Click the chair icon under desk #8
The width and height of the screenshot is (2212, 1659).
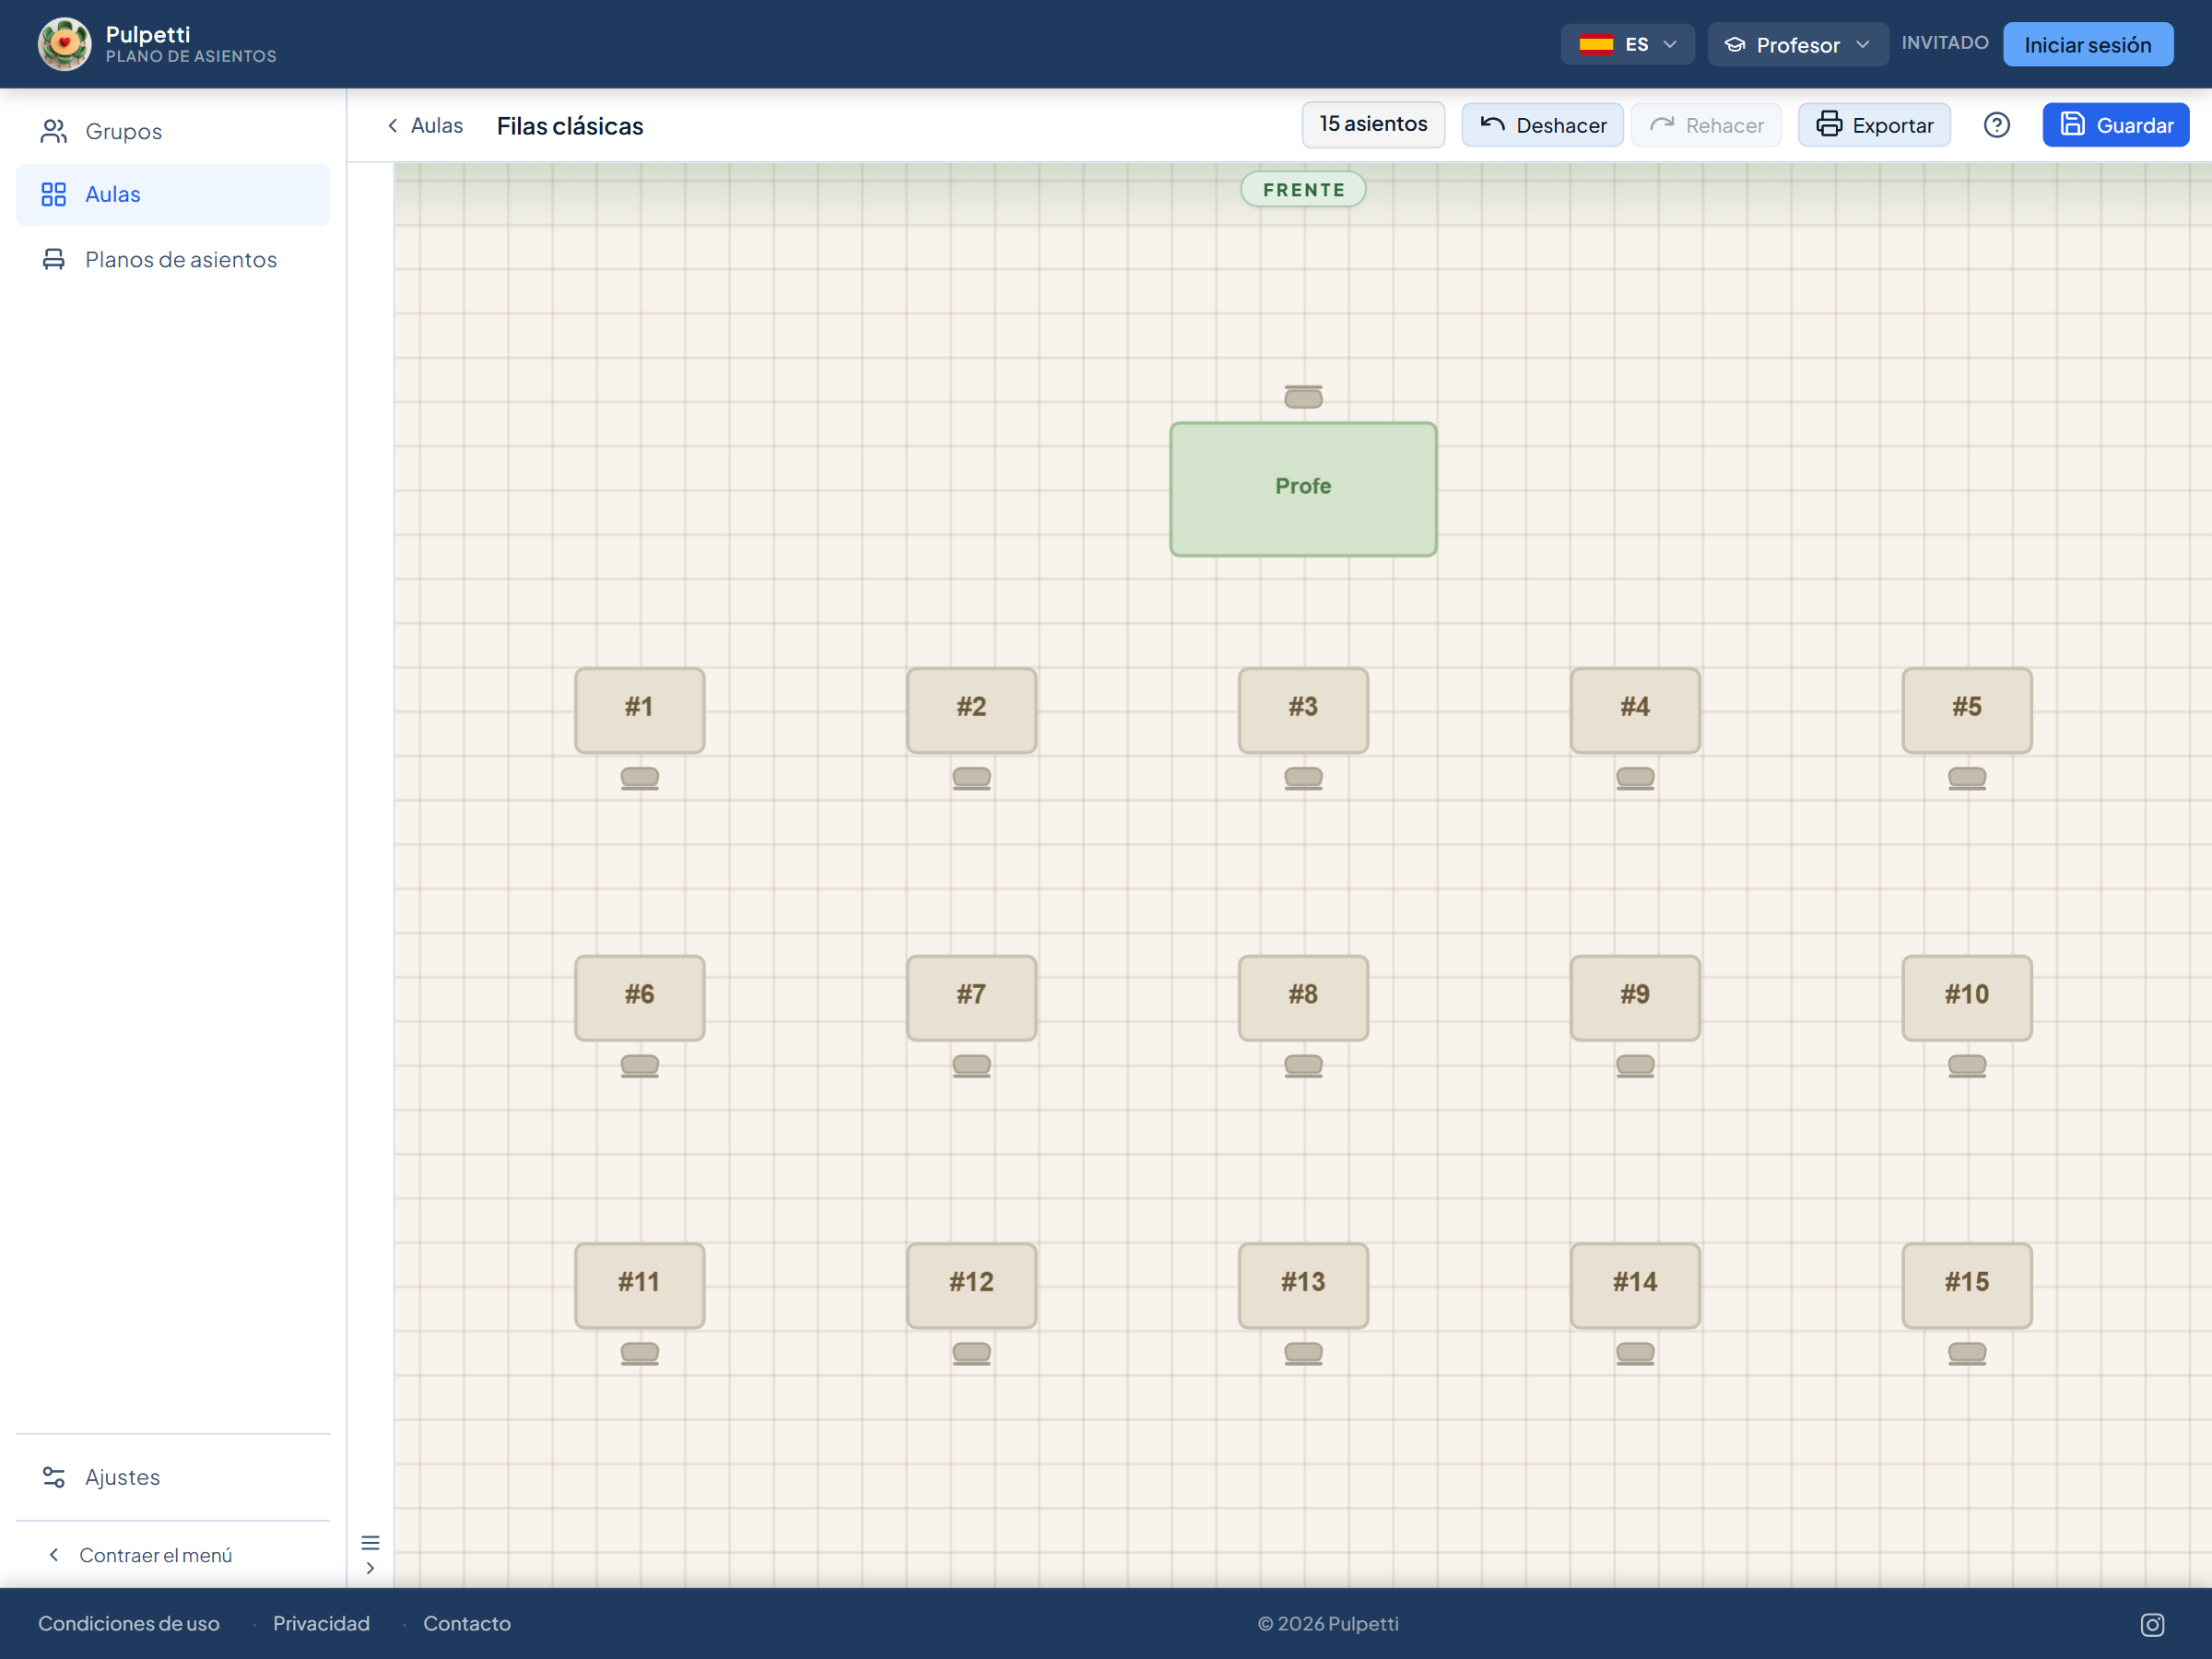(x=1303, y=1066)
